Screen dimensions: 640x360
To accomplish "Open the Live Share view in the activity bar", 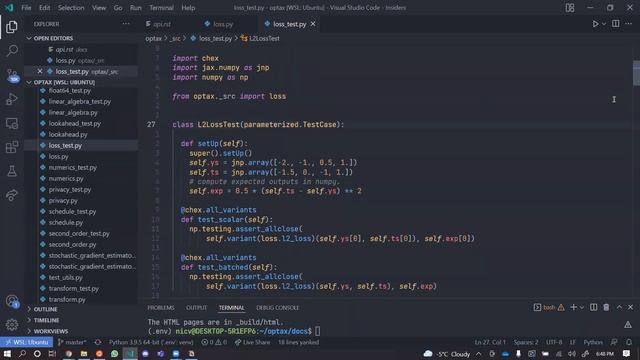I will coord(12,195).
